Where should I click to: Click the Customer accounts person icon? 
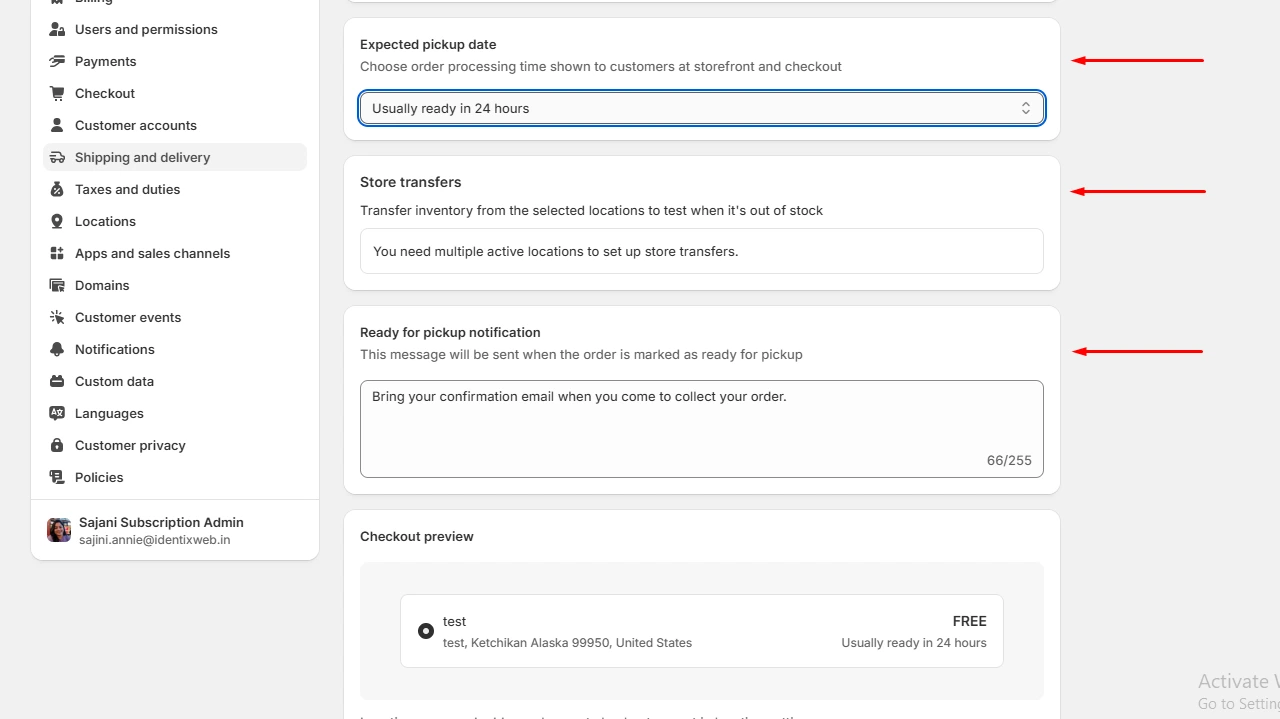(57, 125)
